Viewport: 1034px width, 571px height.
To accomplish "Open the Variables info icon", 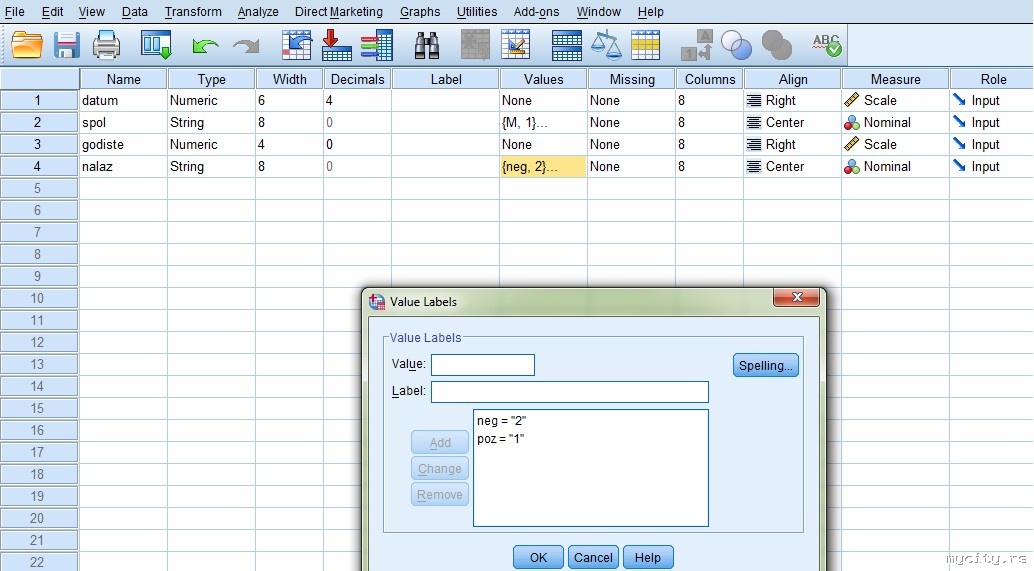I will pyautogui.click(x=377, y=45).
